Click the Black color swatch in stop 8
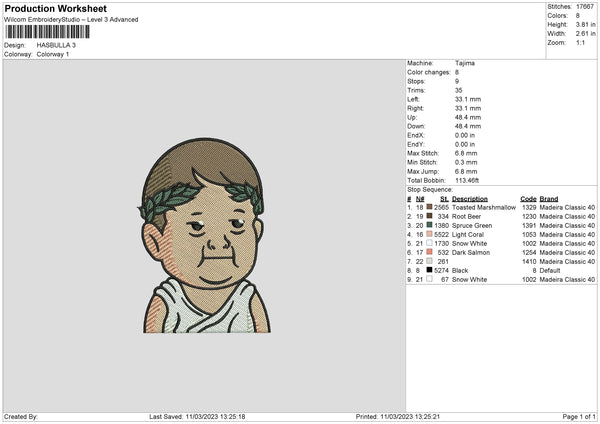 tap(429, 270)
